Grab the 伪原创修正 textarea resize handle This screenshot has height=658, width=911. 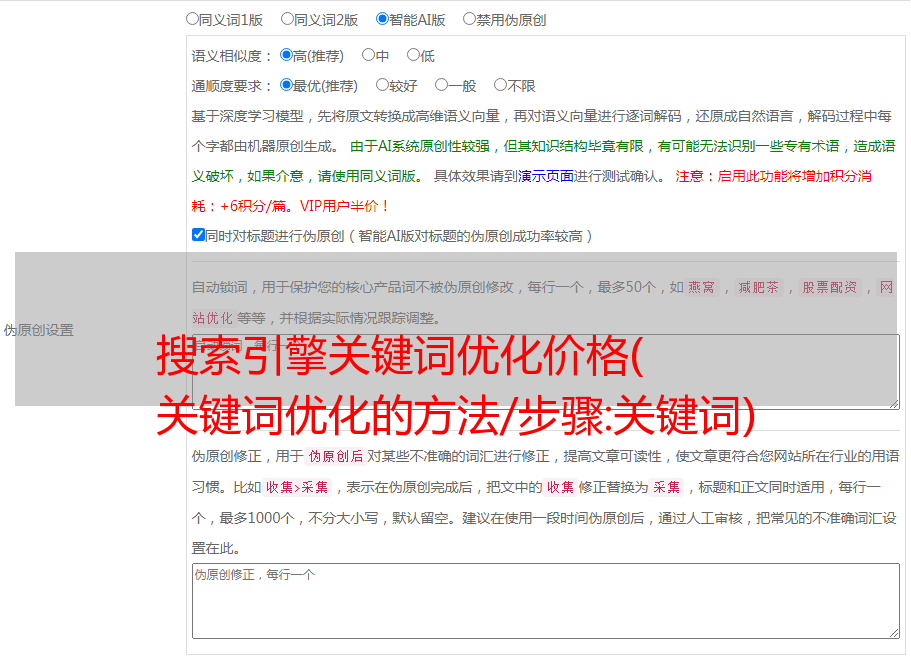coord(894,634)
